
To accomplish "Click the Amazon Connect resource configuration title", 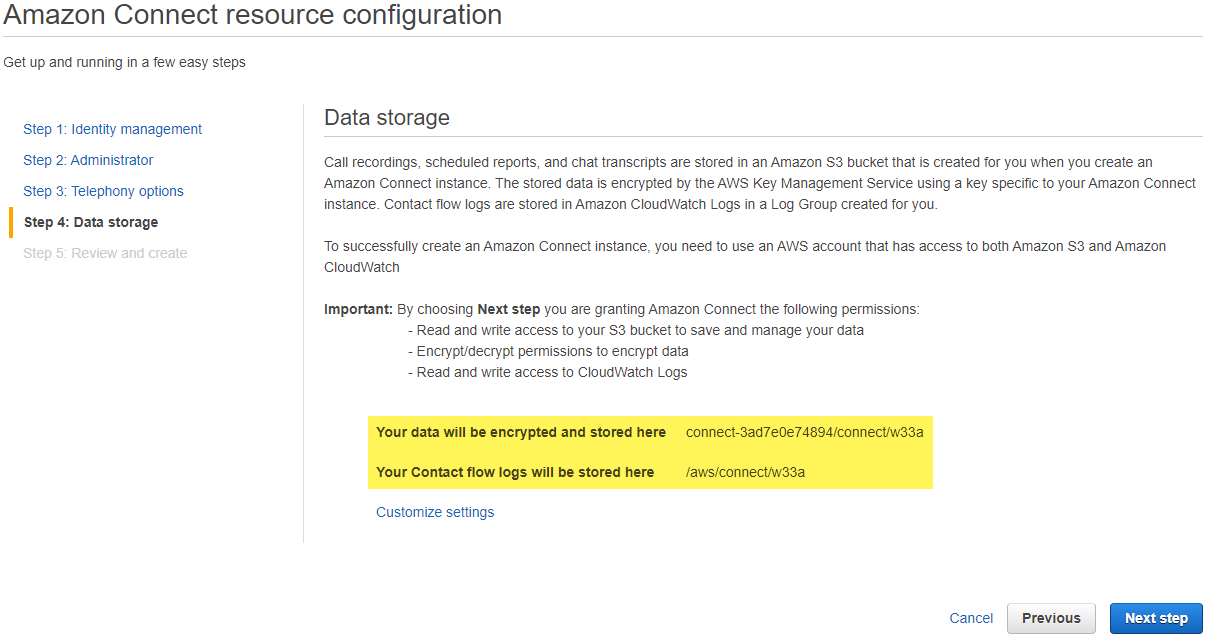I will (252, 15).
